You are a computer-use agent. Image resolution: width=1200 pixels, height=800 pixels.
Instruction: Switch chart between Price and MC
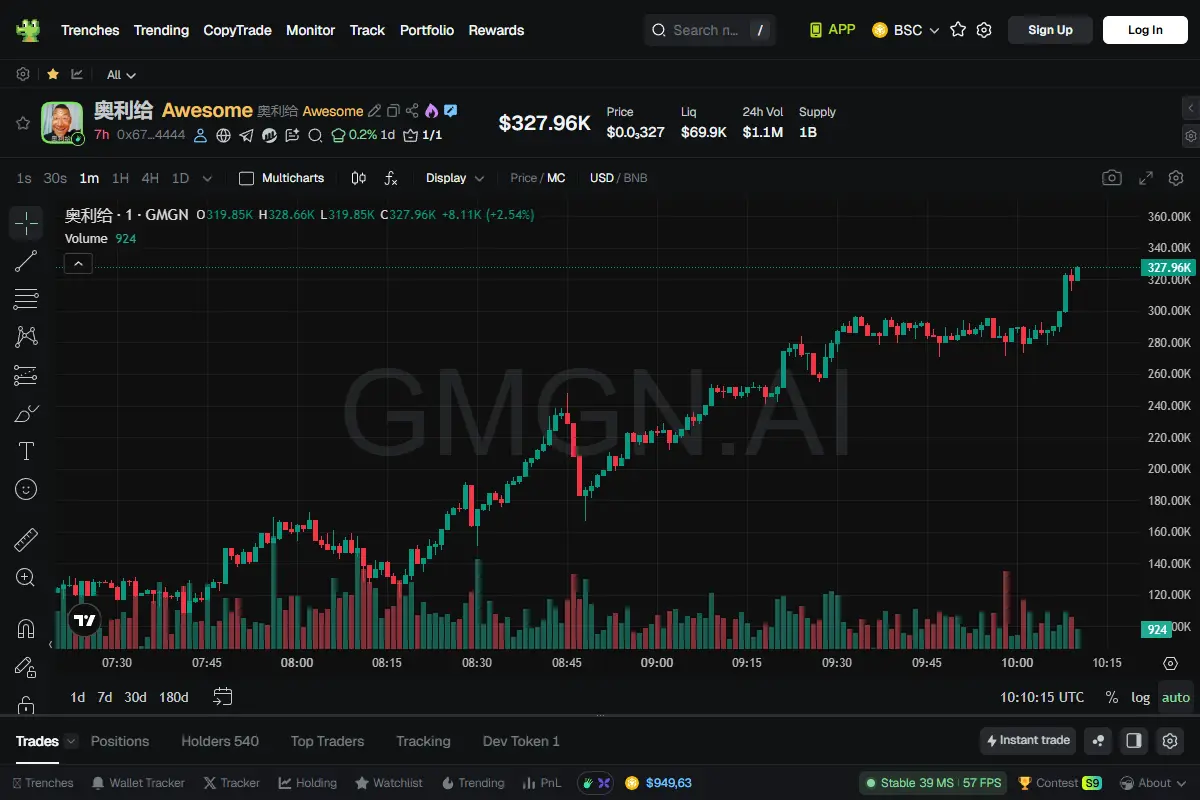[x=538, y=178]
